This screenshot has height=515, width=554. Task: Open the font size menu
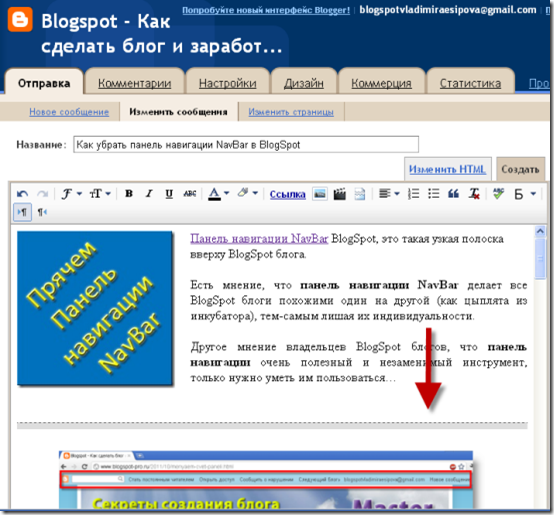click(100, 194)
